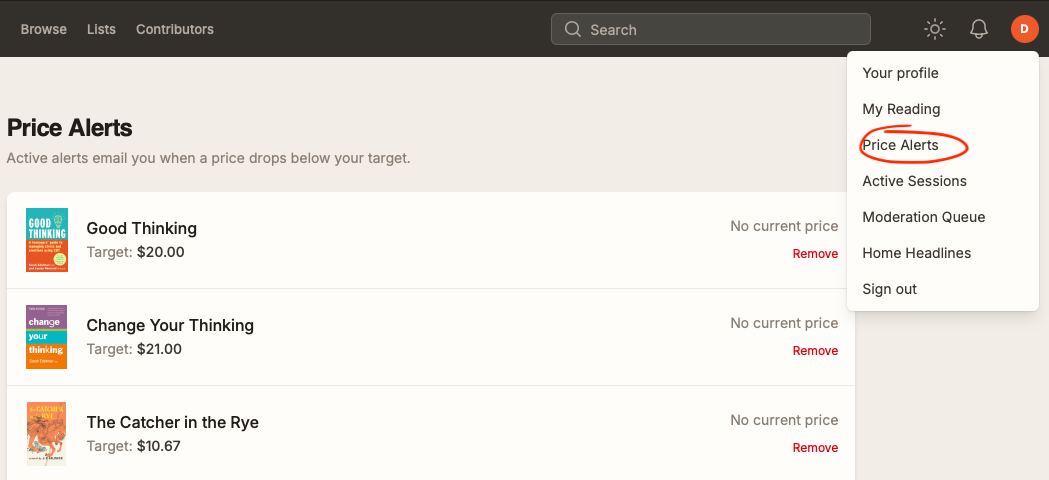Focus the Search input field
Viewport: 1049px width, 480px height.
click(x=710, y=29)
